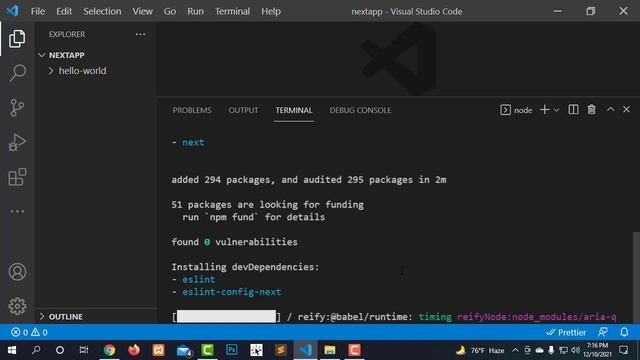
Task: Open Windows Action Center notifications
Action: coord(623,350)
